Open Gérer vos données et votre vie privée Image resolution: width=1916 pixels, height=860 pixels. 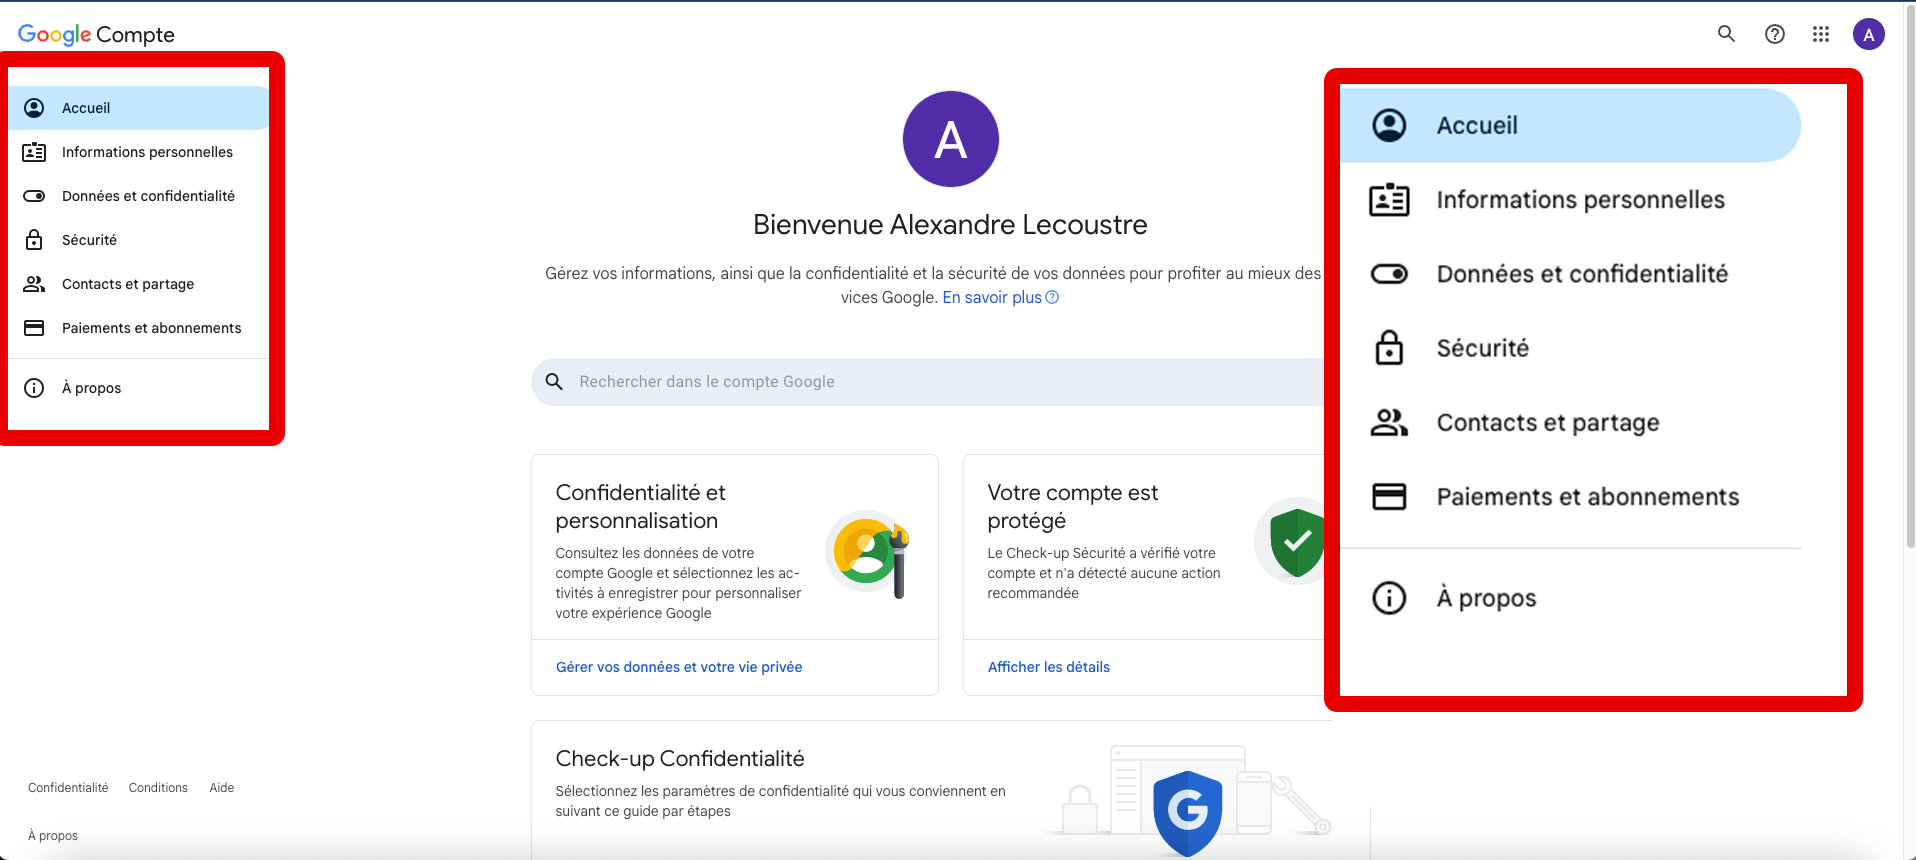click(679, 667)
